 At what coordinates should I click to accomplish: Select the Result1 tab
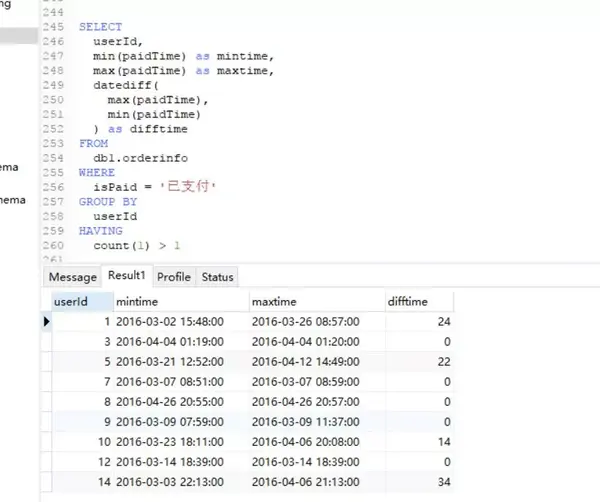pyautogui.click(x=127, y=275)
